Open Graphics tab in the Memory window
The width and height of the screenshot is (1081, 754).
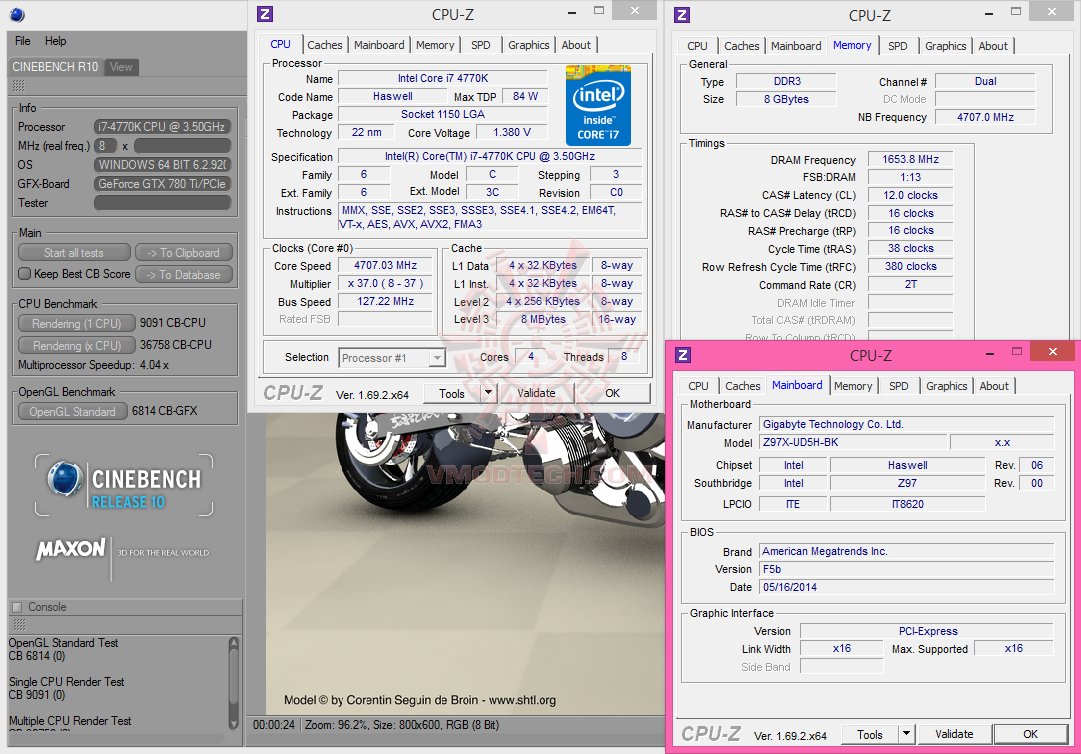tap(945, 46)
